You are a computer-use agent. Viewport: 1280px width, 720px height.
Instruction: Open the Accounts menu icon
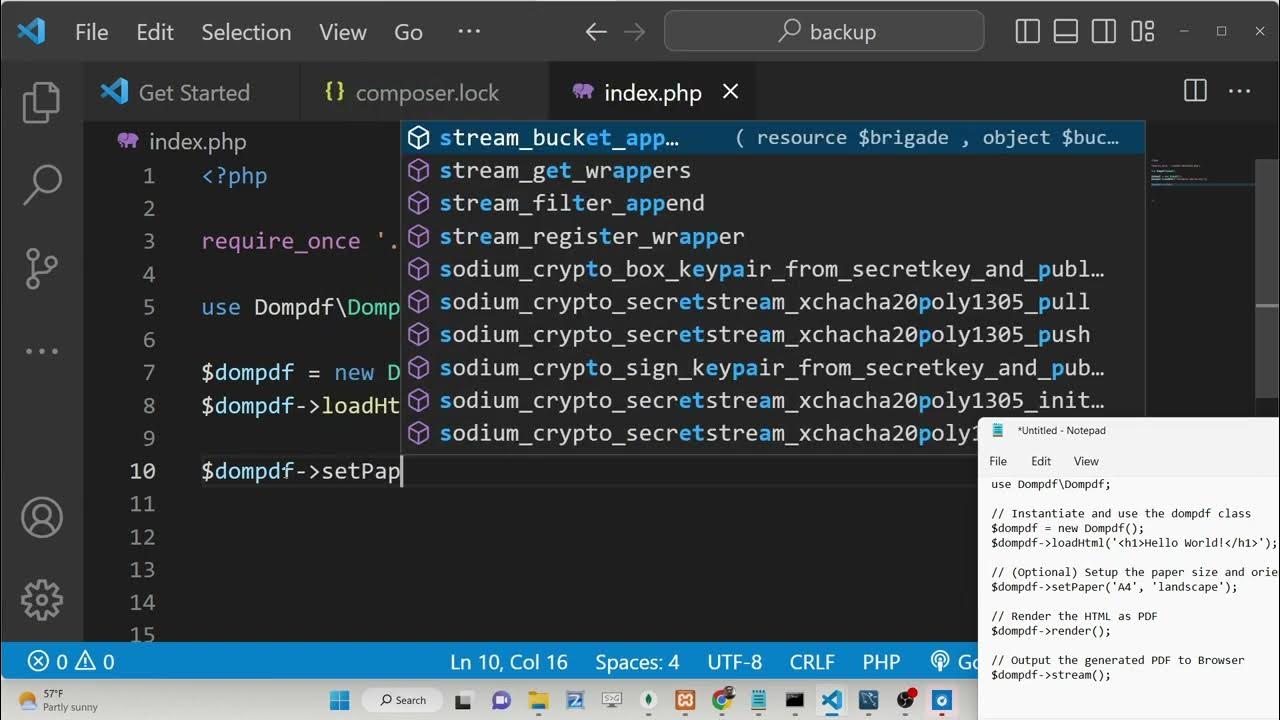pos(42,517)
